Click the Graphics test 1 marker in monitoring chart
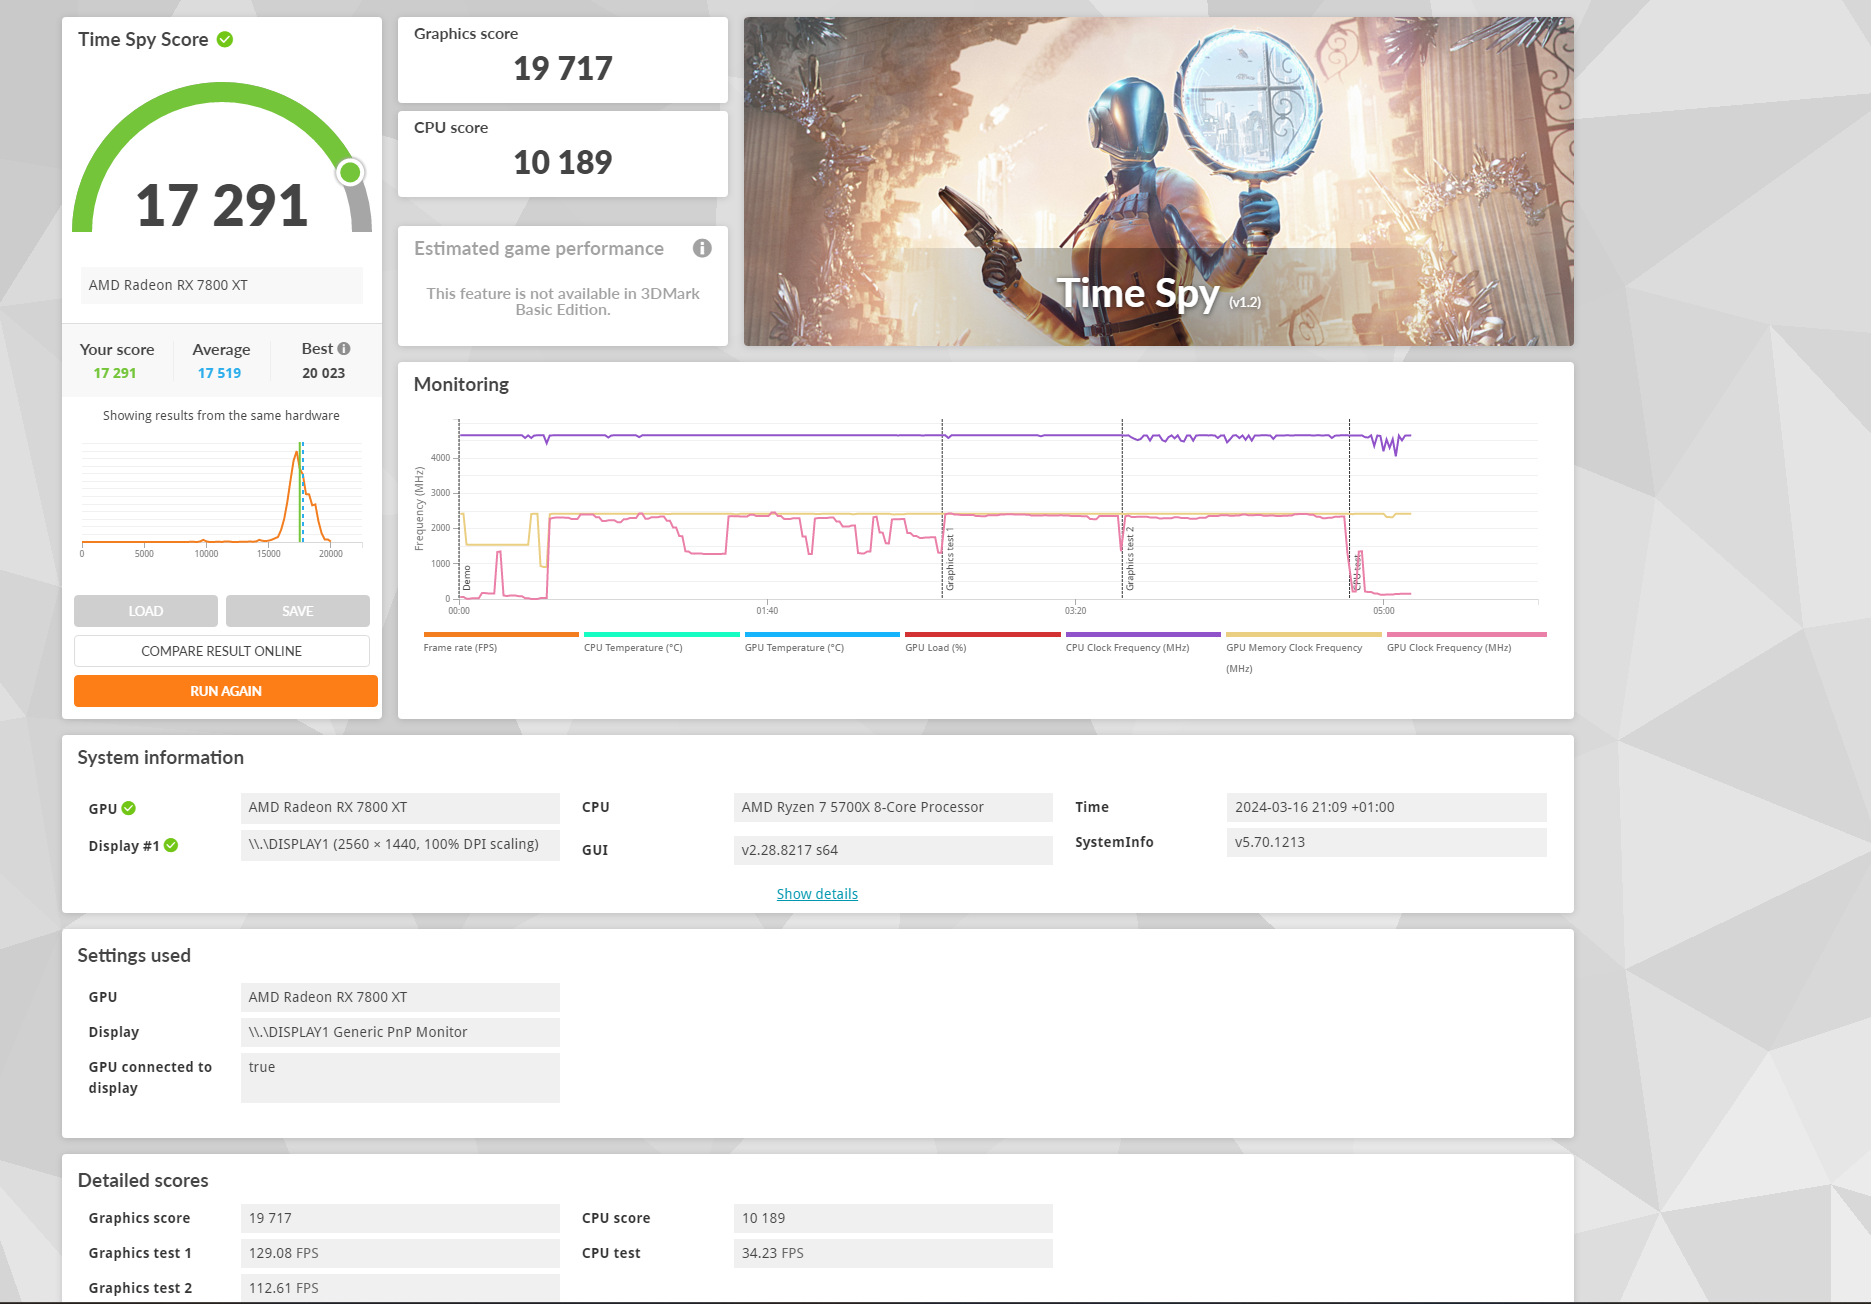 point(950,559)
